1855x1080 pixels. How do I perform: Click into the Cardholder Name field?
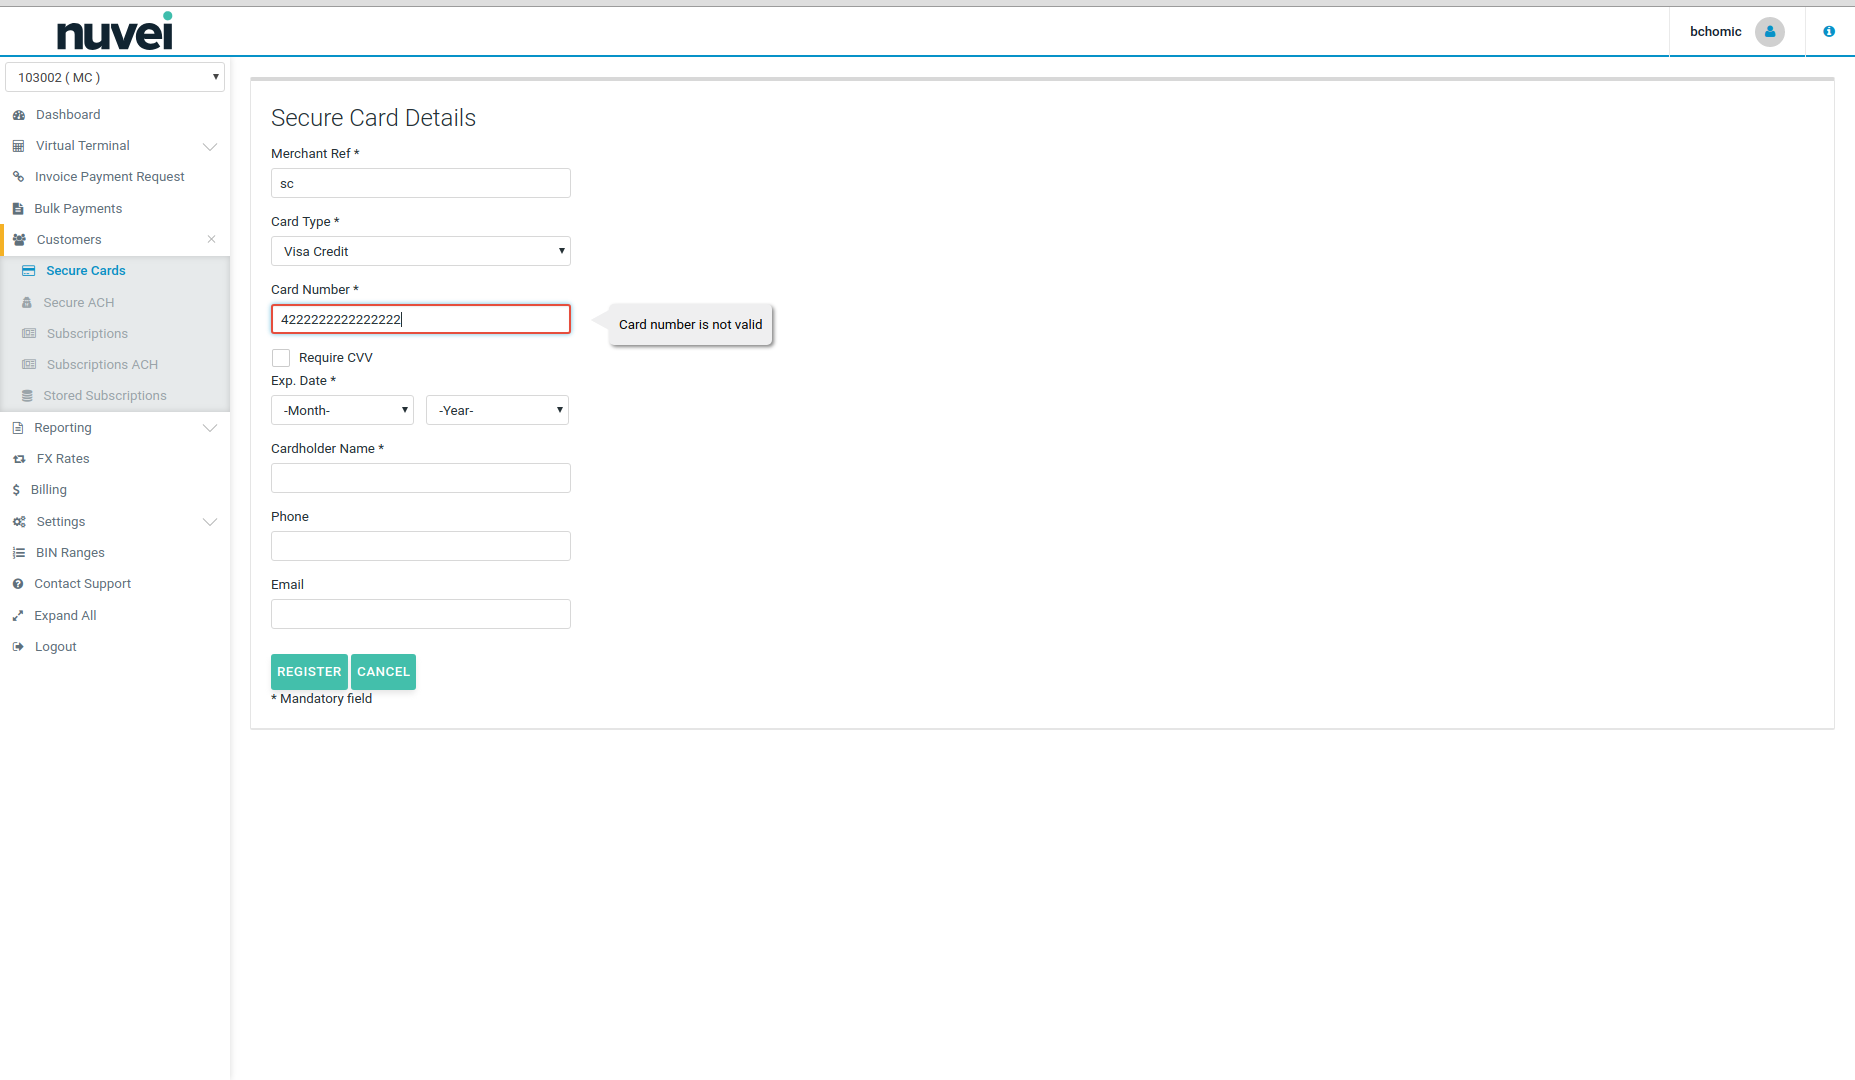click(420, 478)
